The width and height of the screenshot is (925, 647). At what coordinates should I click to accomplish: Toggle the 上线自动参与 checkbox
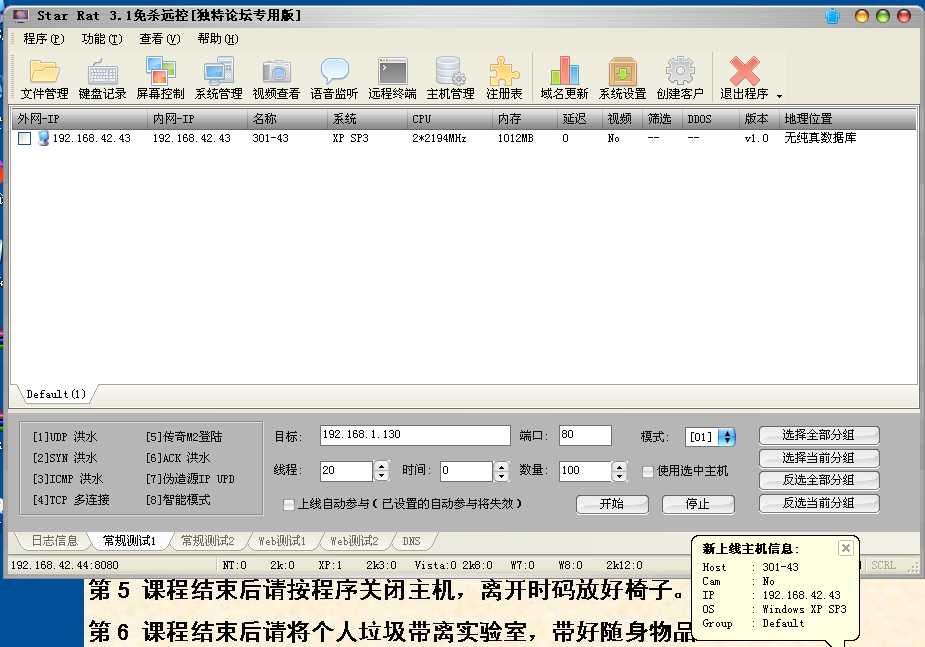click(x=288, y=504)
